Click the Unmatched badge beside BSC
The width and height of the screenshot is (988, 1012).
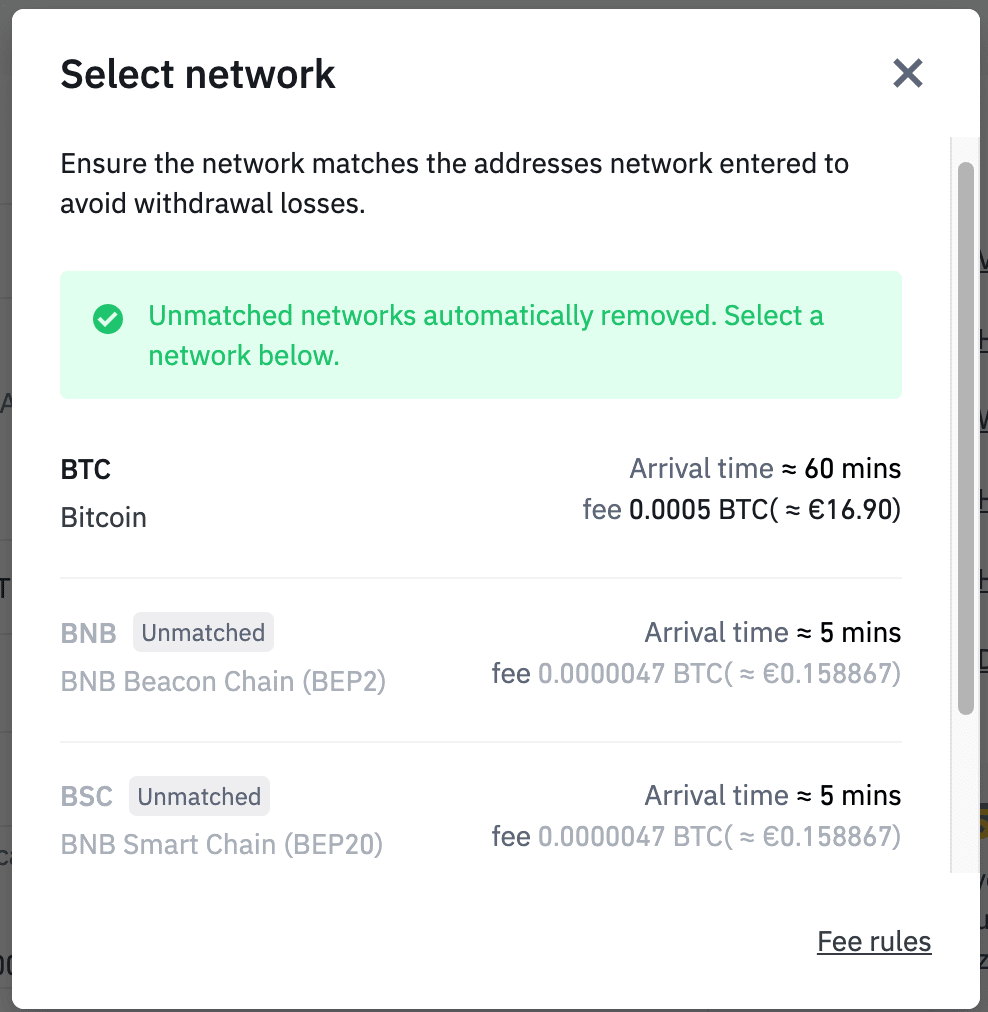click(x=199, y=797)
